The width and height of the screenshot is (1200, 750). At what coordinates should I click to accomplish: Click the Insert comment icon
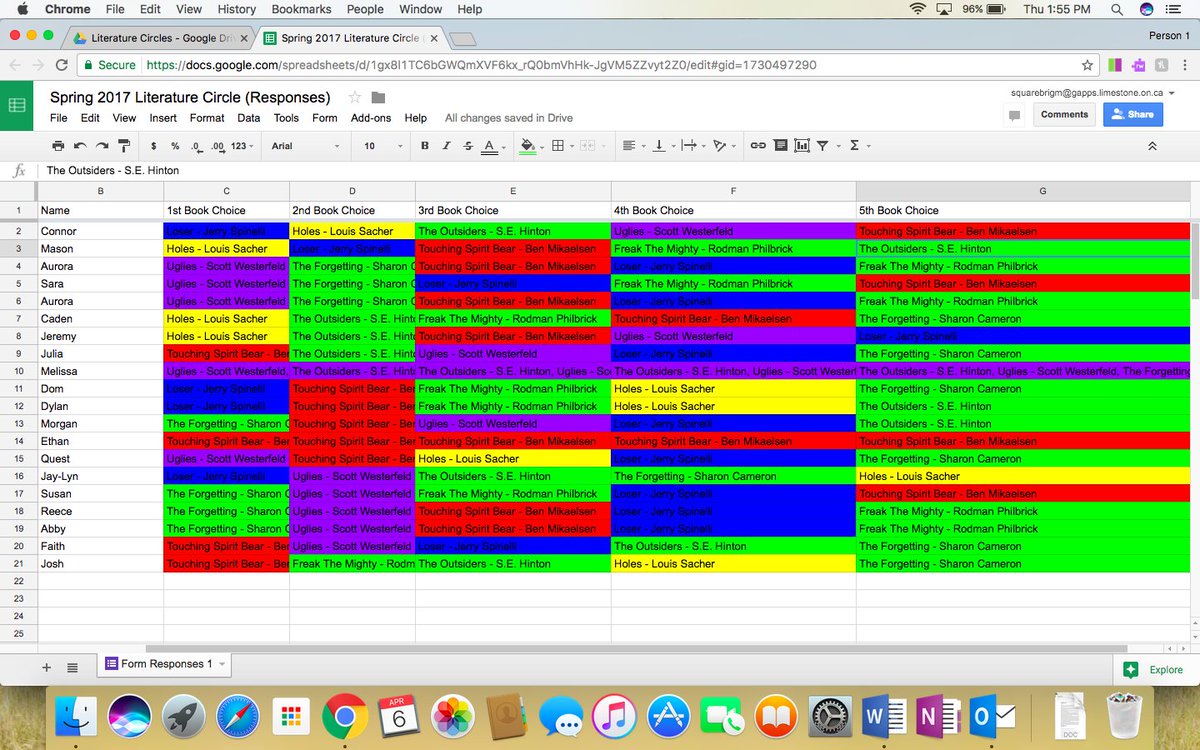tap(780, 146)
